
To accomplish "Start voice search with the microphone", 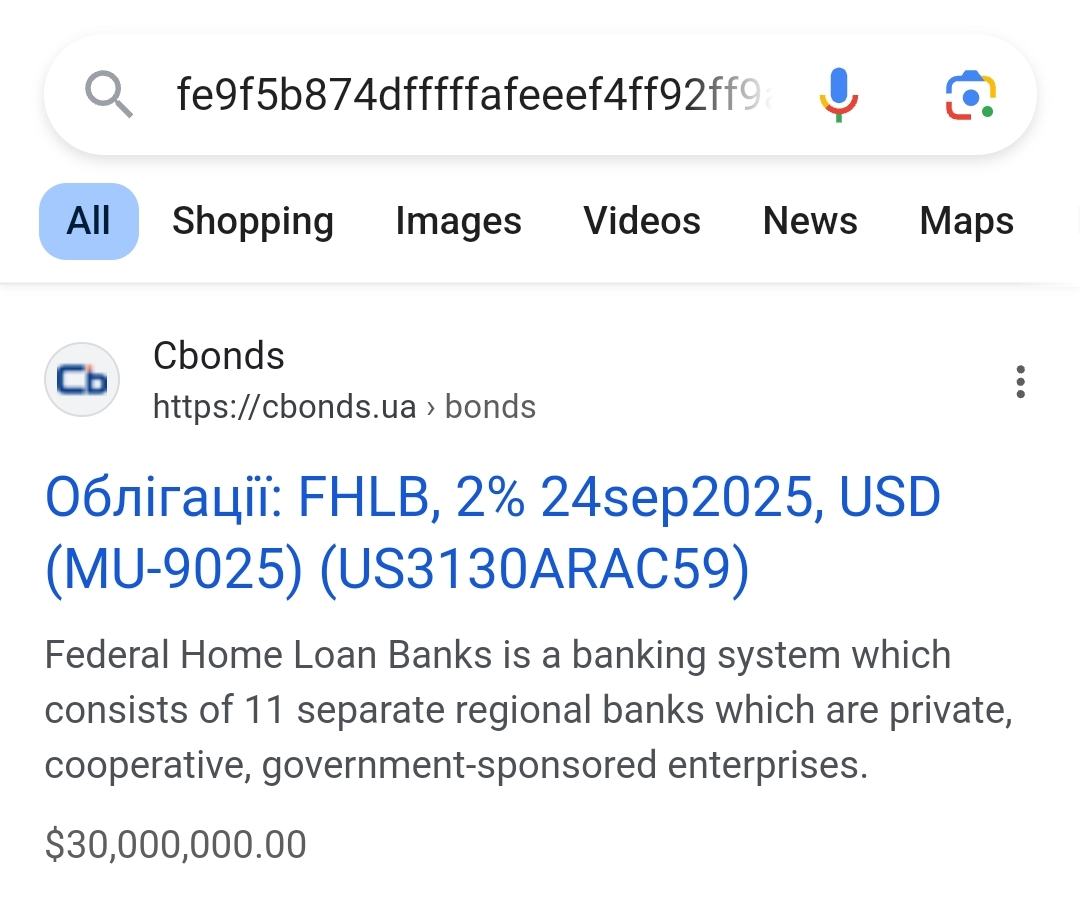I will [x=839, y=95].
